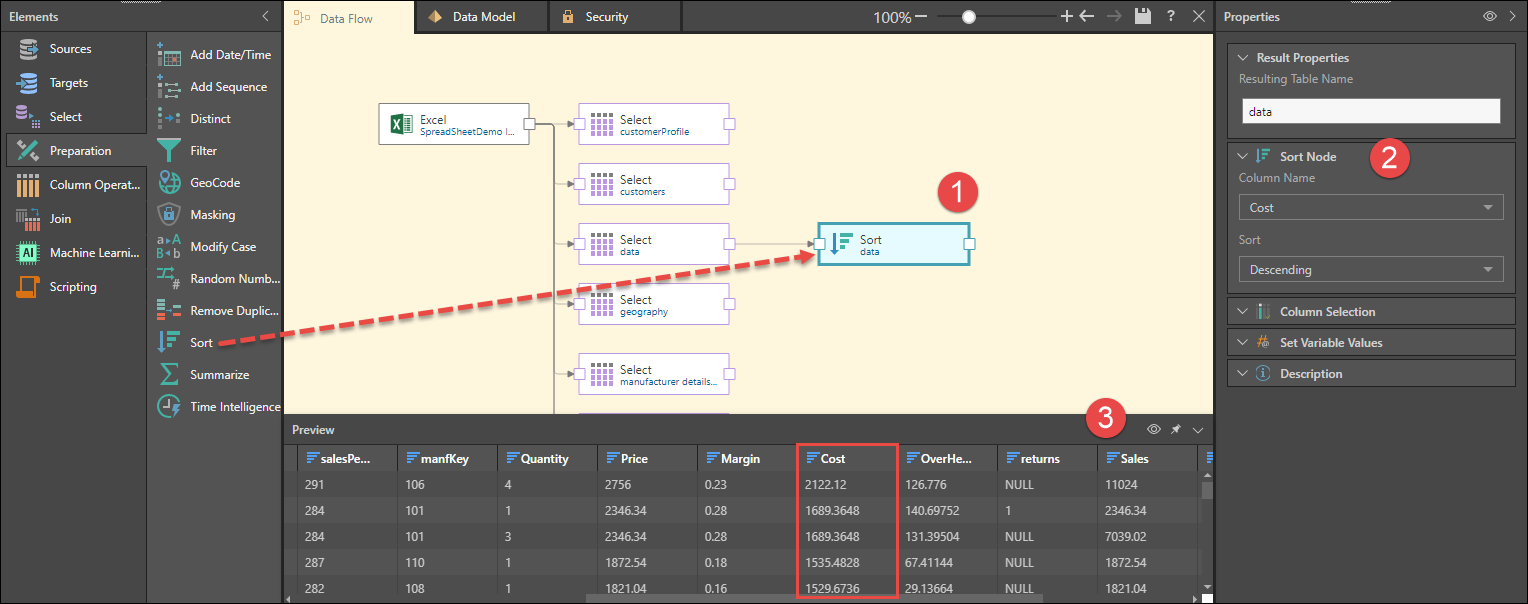Select the GeoCode preparation icon
The image size is (1528, 604).
point(169,183)
